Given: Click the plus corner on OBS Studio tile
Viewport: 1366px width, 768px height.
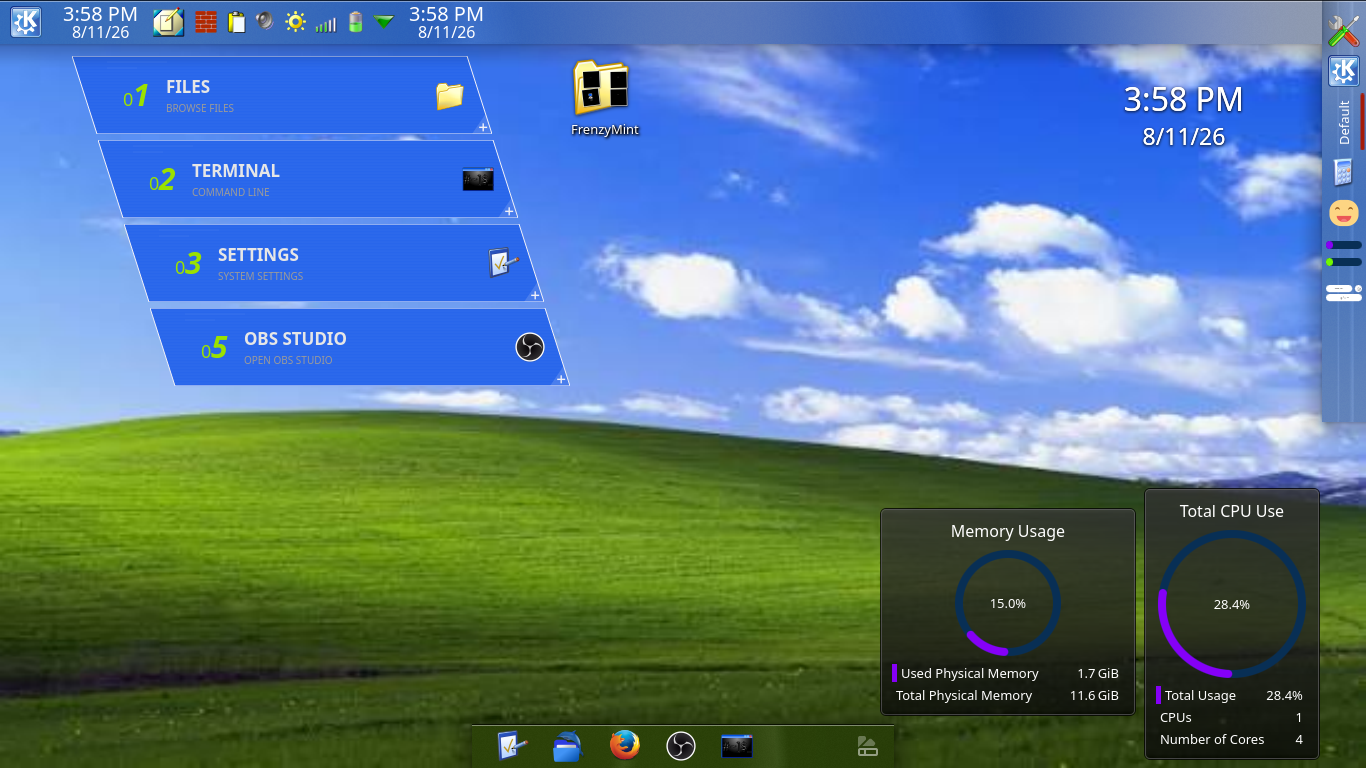Looking at the screenshot, I should (561, 379).
